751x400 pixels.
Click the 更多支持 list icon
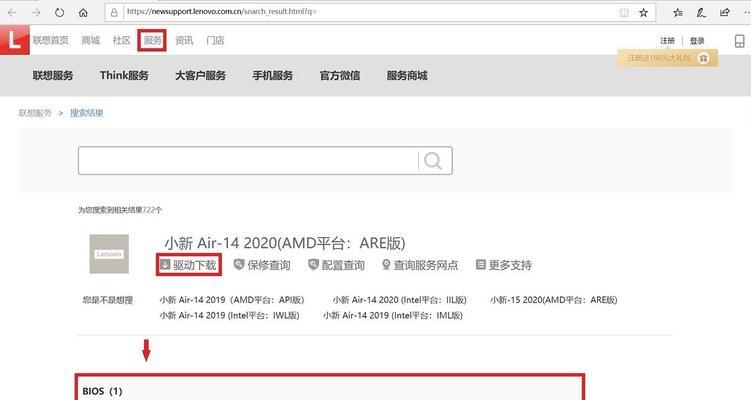point(481,264)
